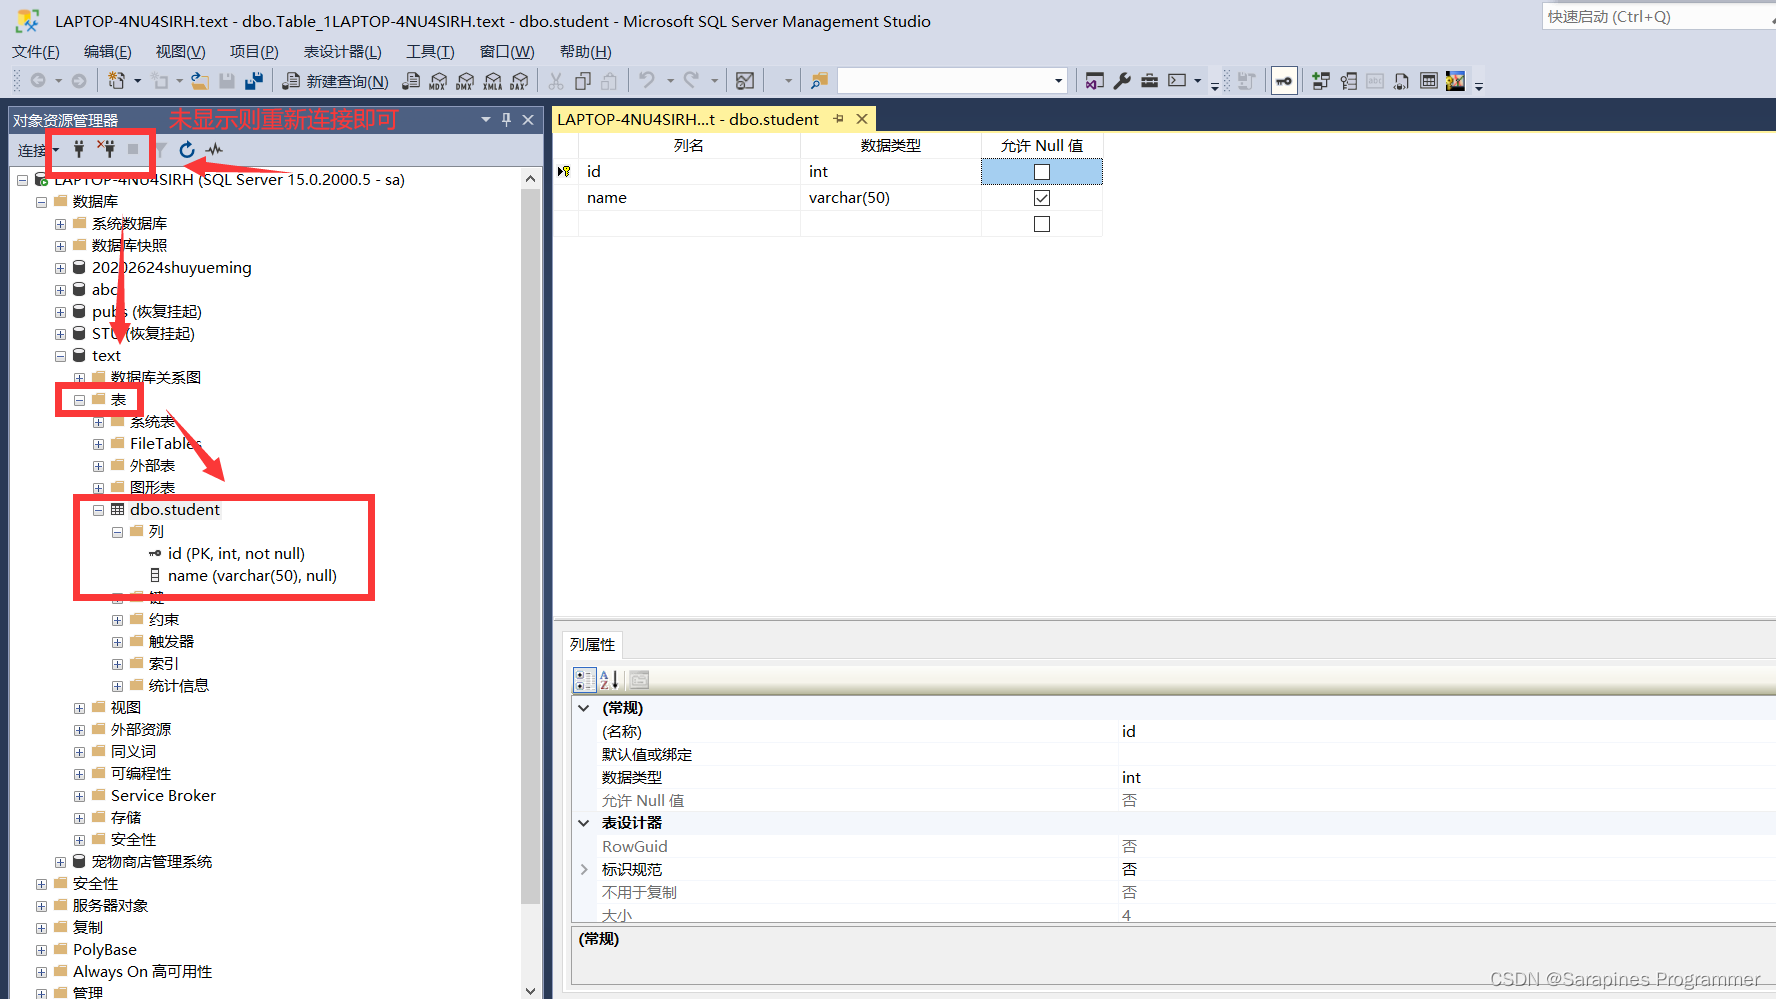Click the pin icon on Object Explorer panel
The image size is (1776, 999).
point(506,119)
